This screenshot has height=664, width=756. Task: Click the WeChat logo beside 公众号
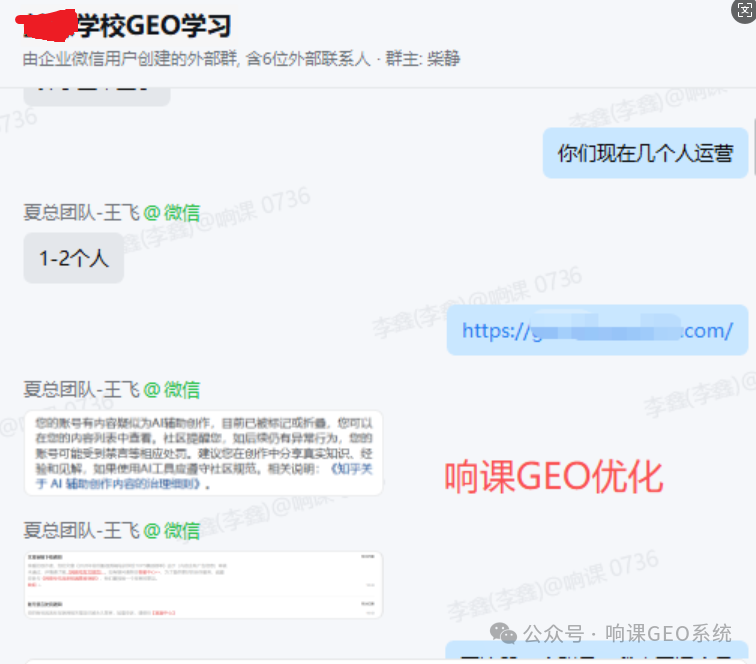tap(503, 633)
